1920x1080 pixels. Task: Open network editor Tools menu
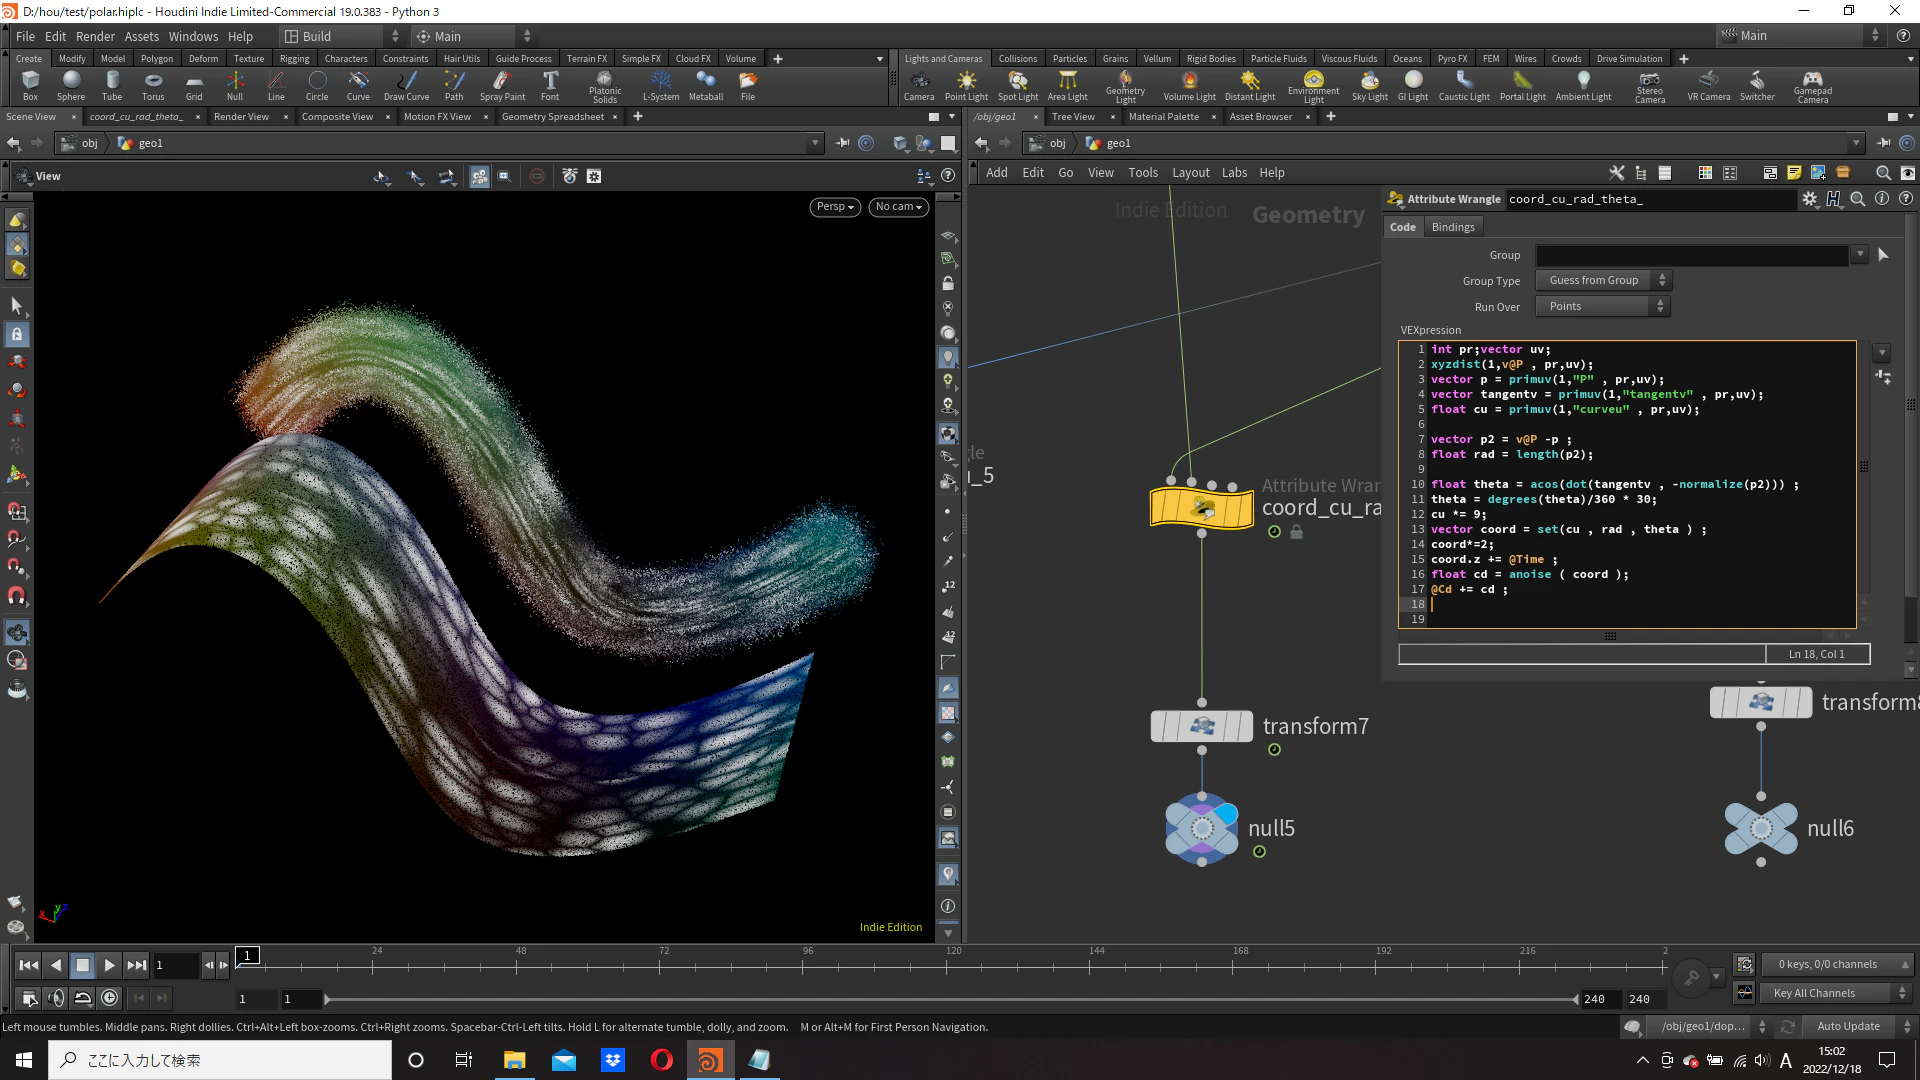pos(1143,173)
